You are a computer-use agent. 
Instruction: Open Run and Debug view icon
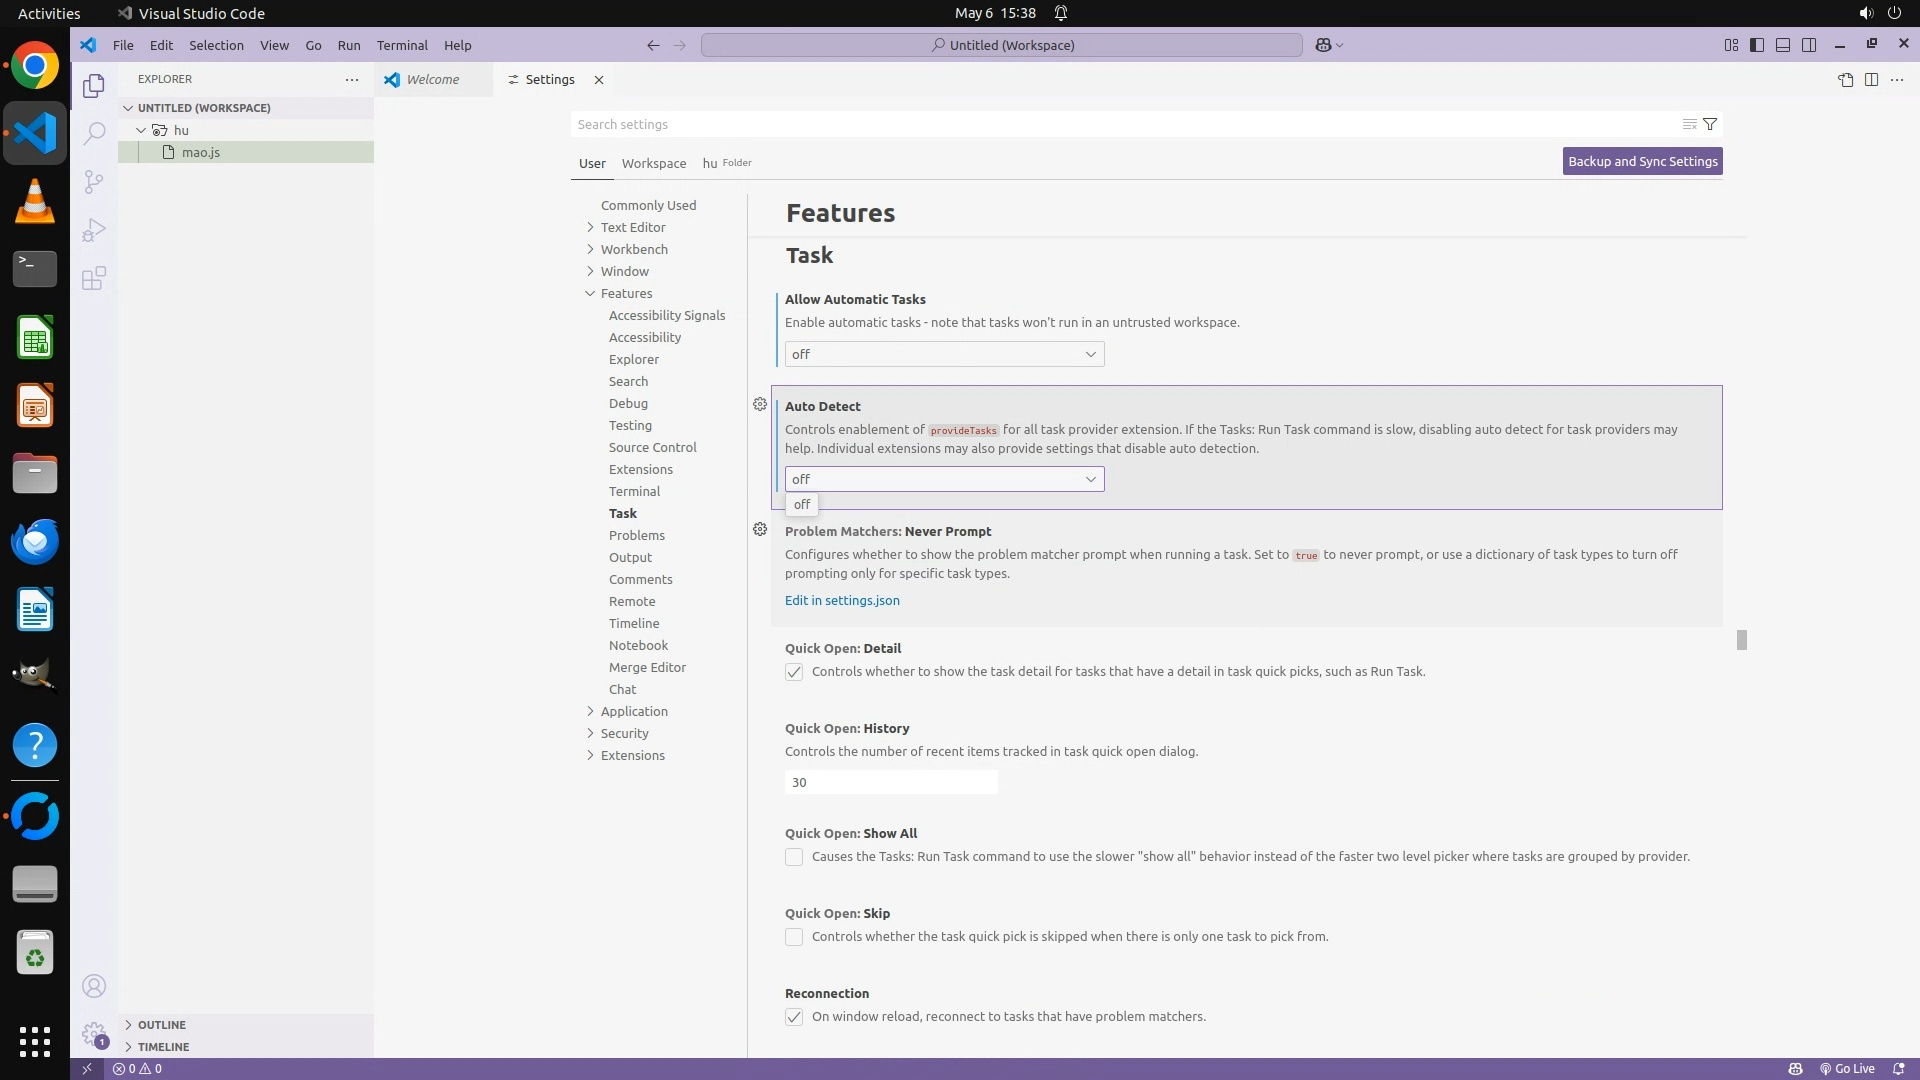94,230
